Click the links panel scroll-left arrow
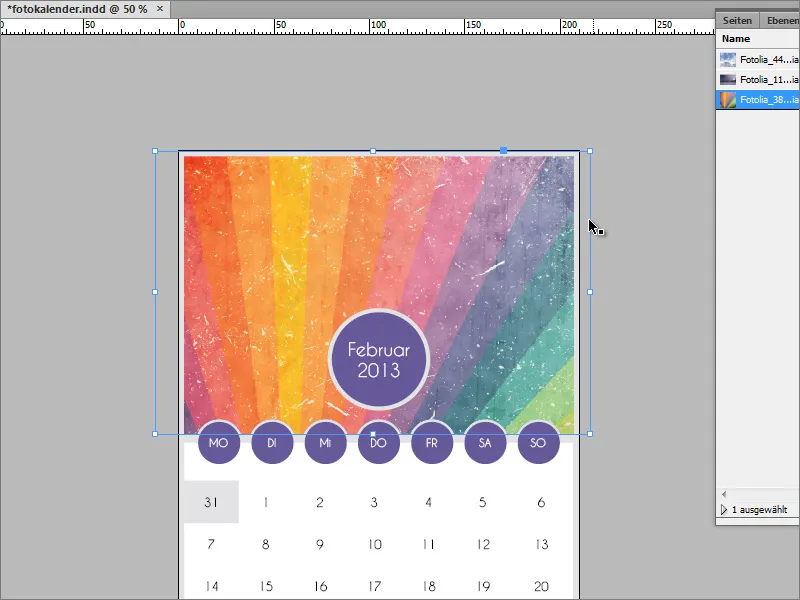Screen dimensions: 800x600 [x=723, y=494]
